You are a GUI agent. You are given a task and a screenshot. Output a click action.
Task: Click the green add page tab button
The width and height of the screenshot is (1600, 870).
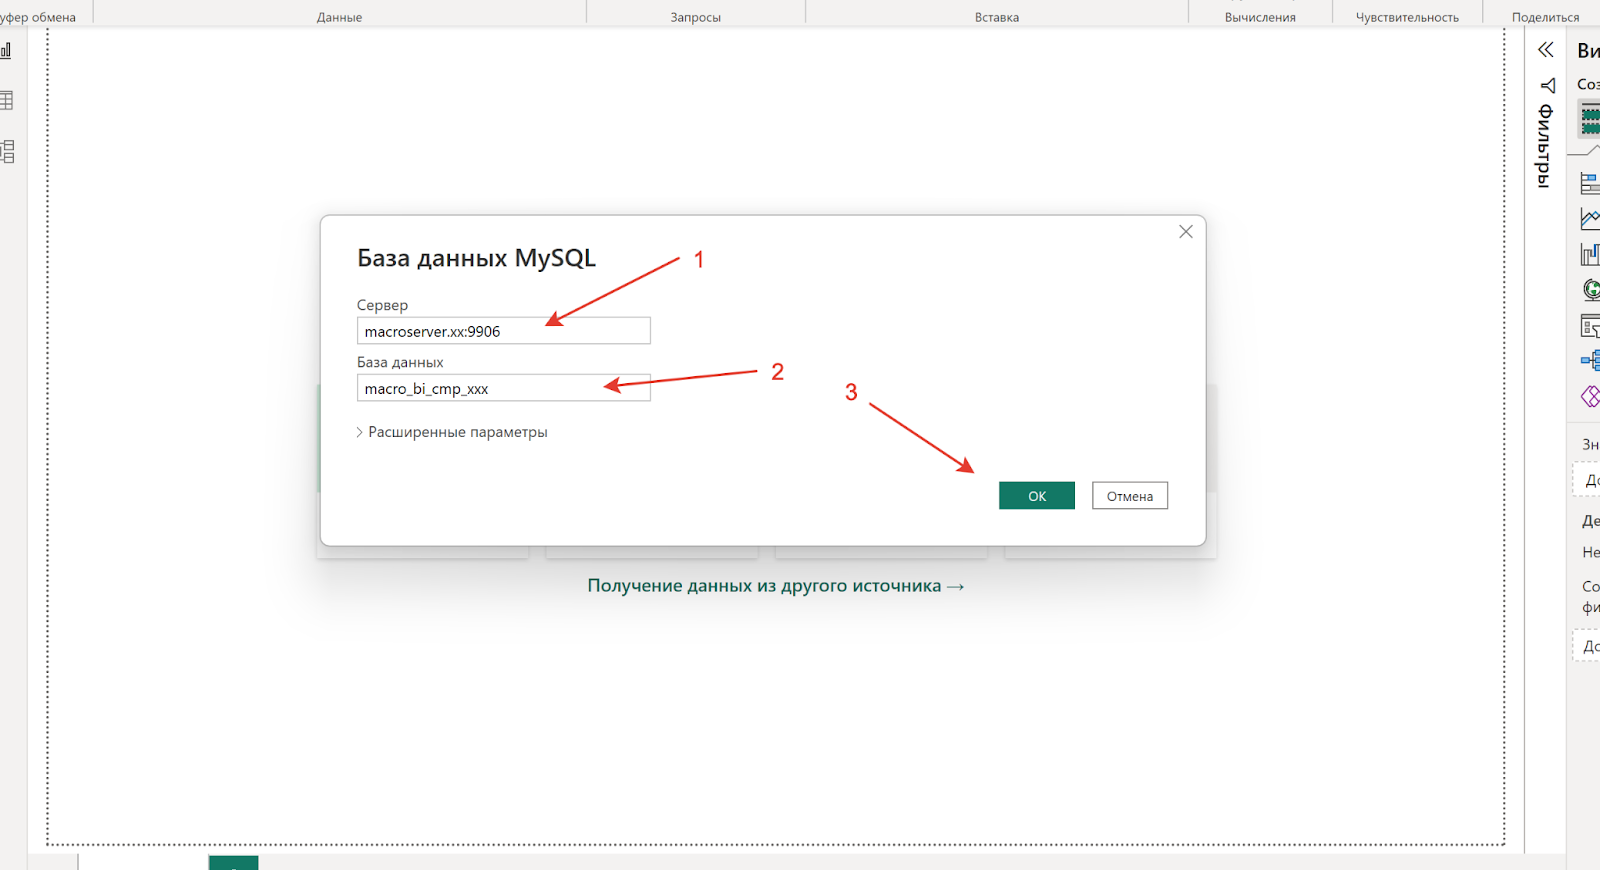(233, 862)
